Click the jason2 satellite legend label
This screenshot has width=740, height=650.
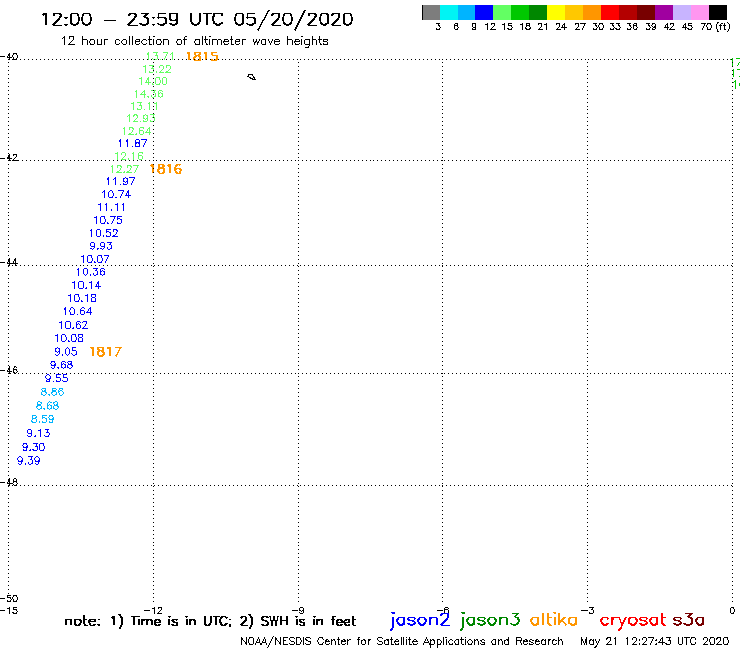coord(420,620)
